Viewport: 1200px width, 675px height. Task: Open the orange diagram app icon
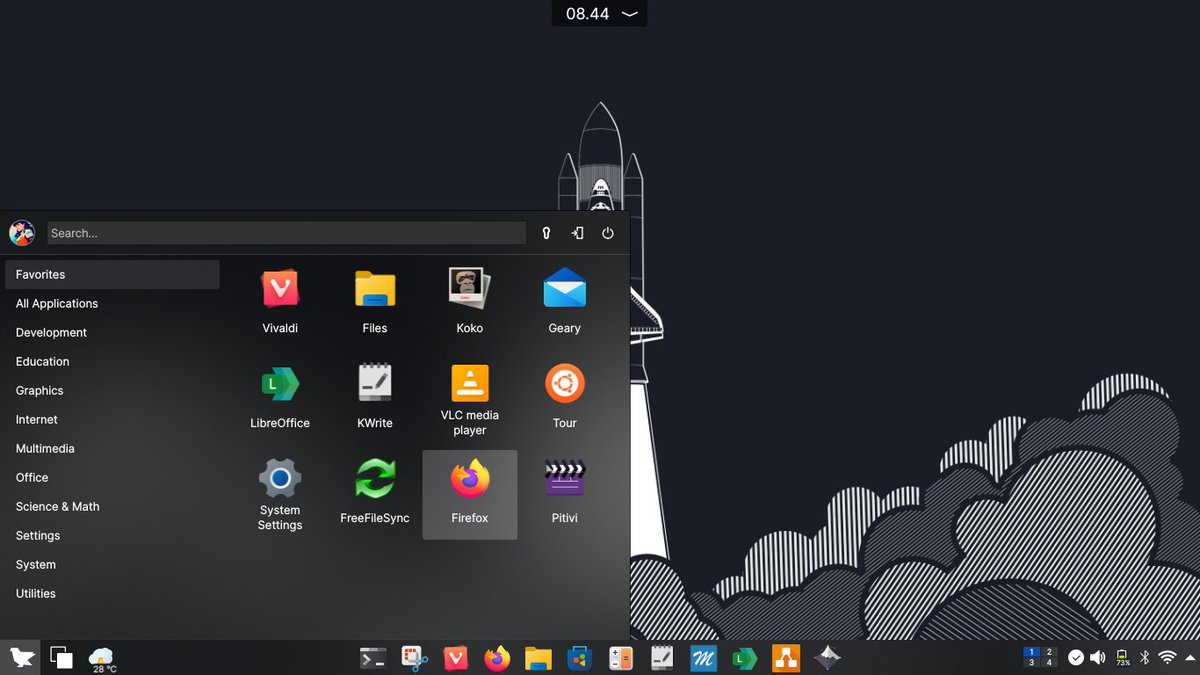coord(786,658)
